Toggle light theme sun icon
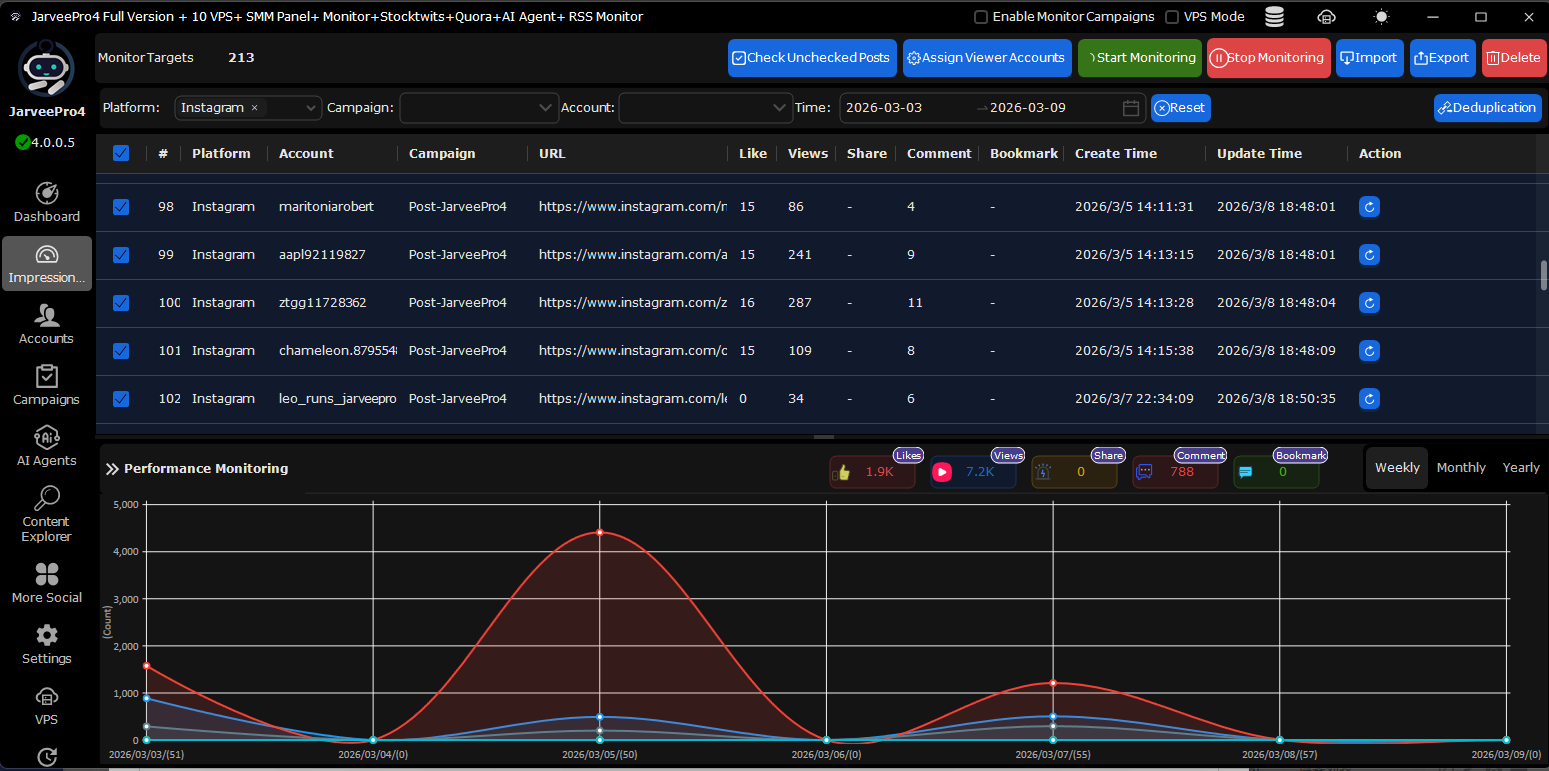1549x771 pixels. pyautogui.click(x=1382, y=17)
